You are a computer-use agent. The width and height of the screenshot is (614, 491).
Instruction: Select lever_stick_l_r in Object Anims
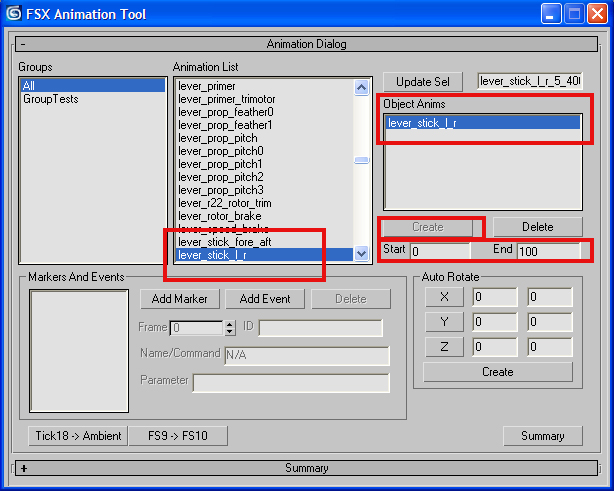tap(482, 123)
